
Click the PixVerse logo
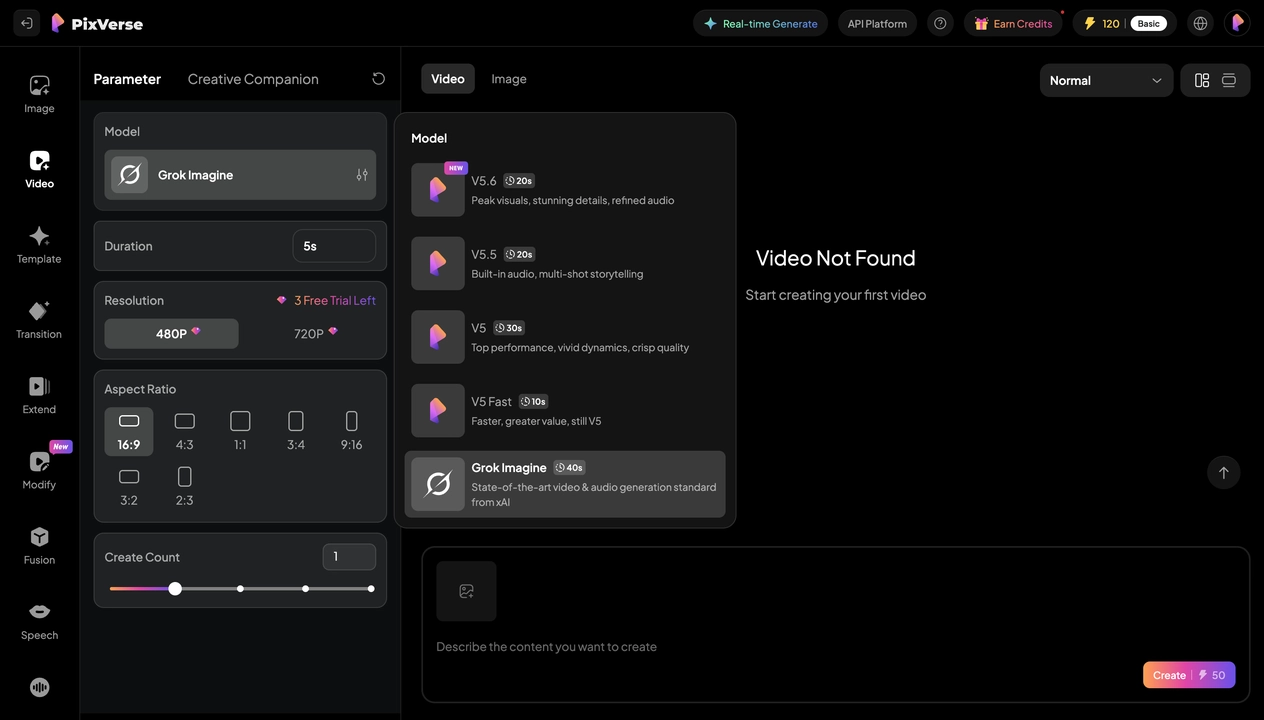click(x=97, y=23)
